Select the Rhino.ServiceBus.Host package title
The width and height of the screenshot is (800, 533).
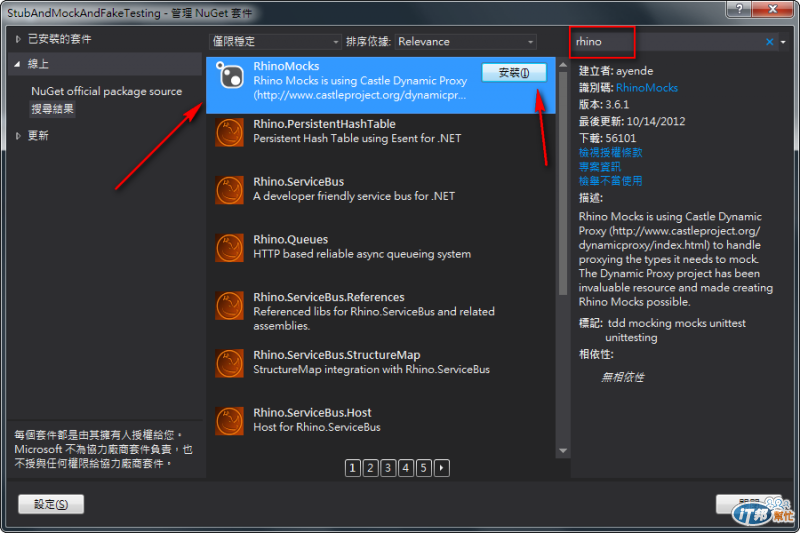click(x=312, y=412)
